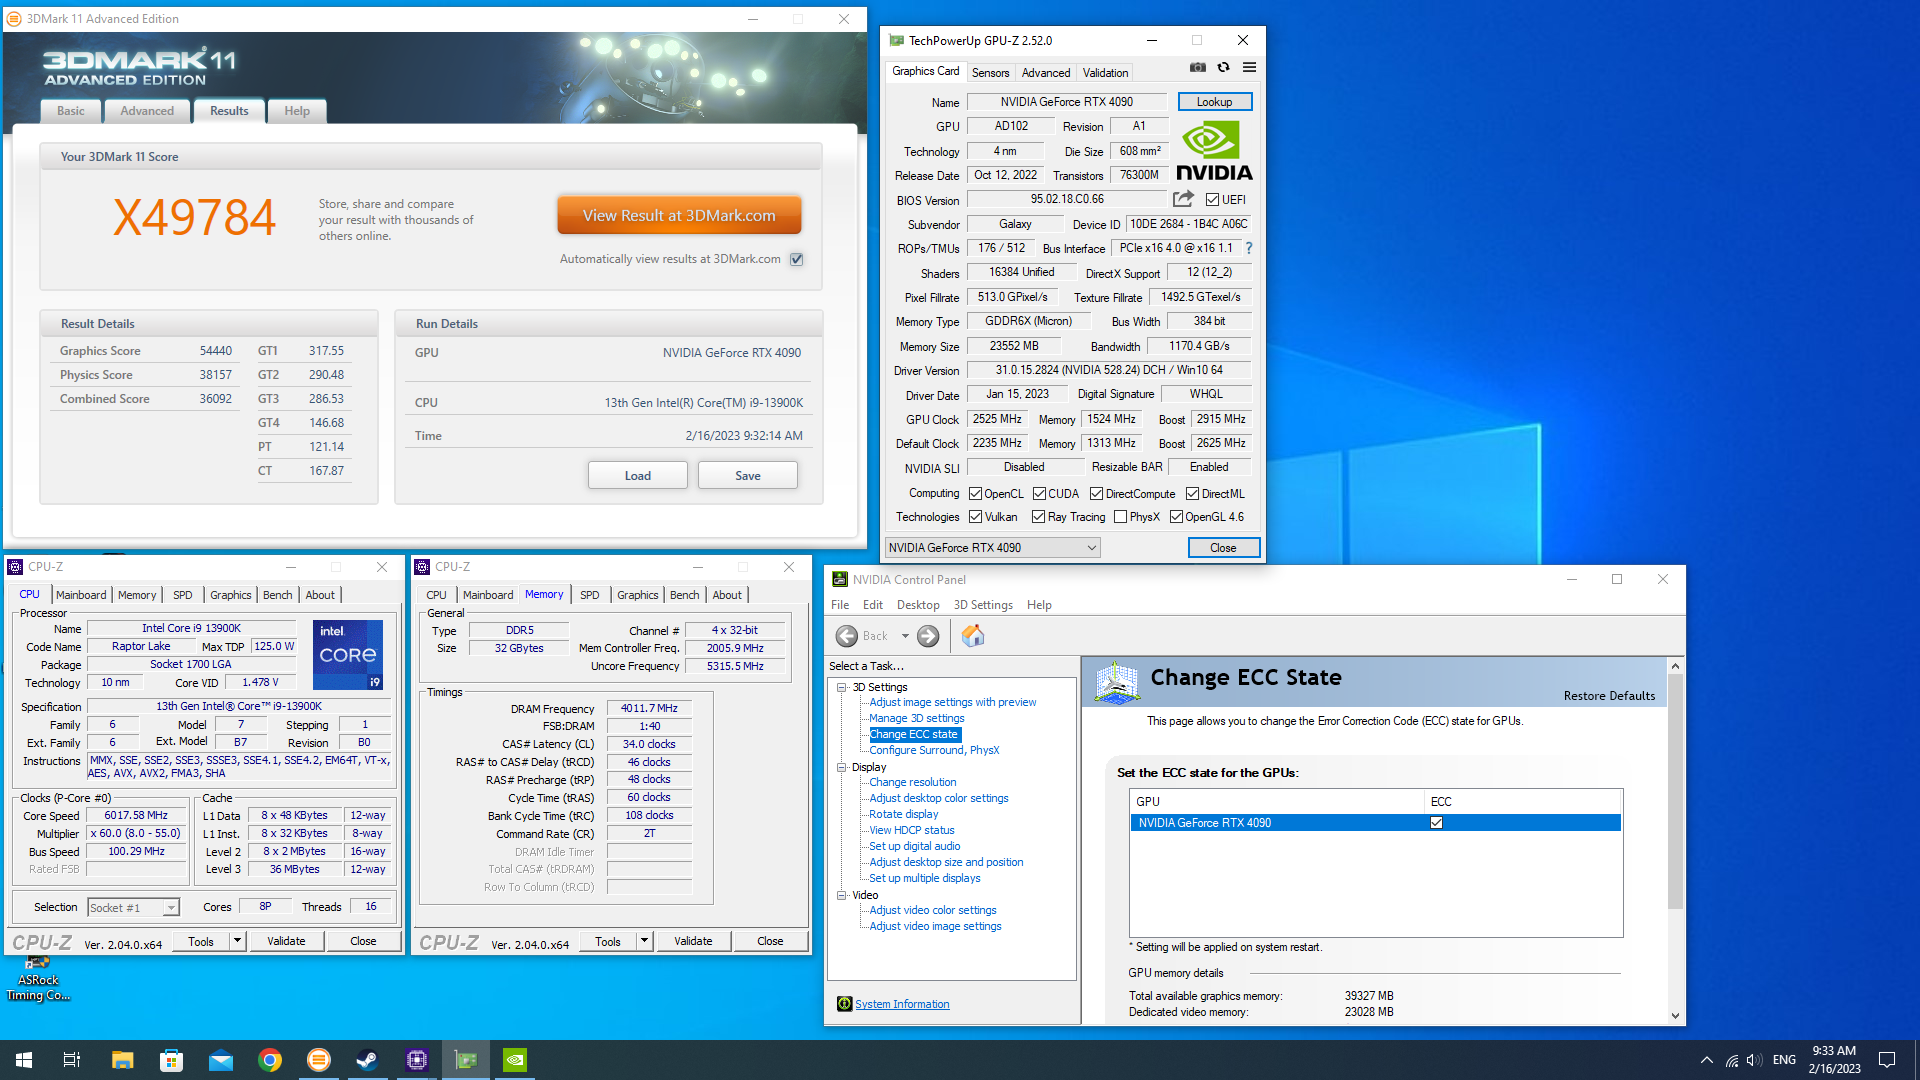Open the Tools dropdown arrow in left CPU-Z
Image resolution: width=1920 pixels, height=1080 pixels.
237,941
